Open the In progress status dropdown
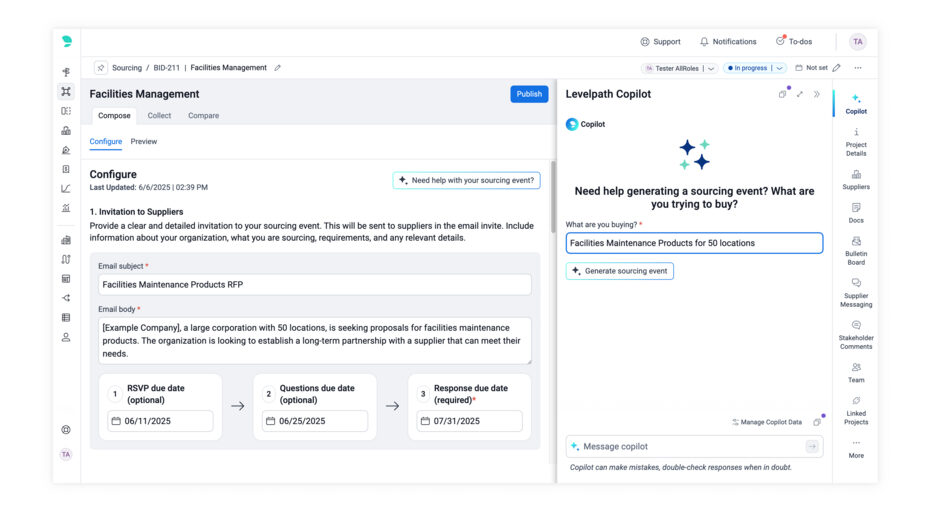The image size is (930, 512). [755, 68]
